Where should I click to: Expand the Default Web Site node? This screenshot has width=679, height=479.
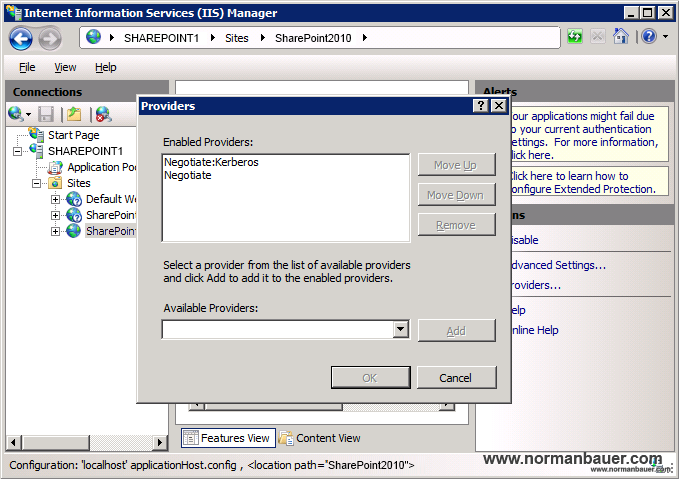pyautogui.click(x=55, y=199)
